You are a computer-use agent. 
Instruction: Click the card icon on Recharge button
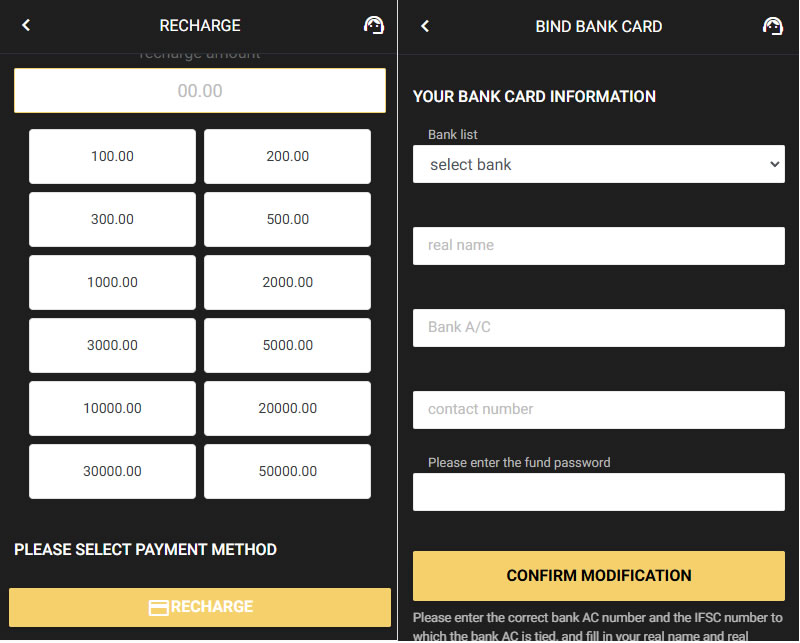pos(158,608)
